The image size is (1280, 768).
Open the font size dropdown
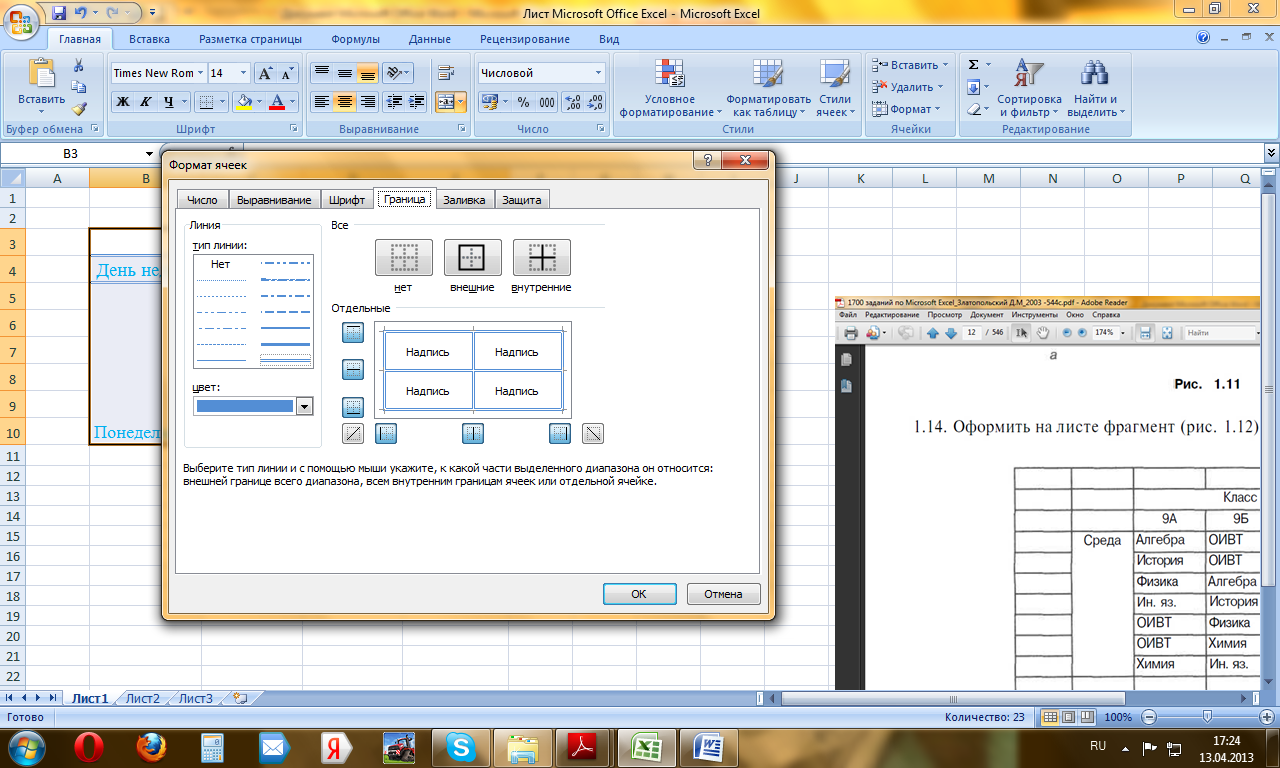click(244, 73)
